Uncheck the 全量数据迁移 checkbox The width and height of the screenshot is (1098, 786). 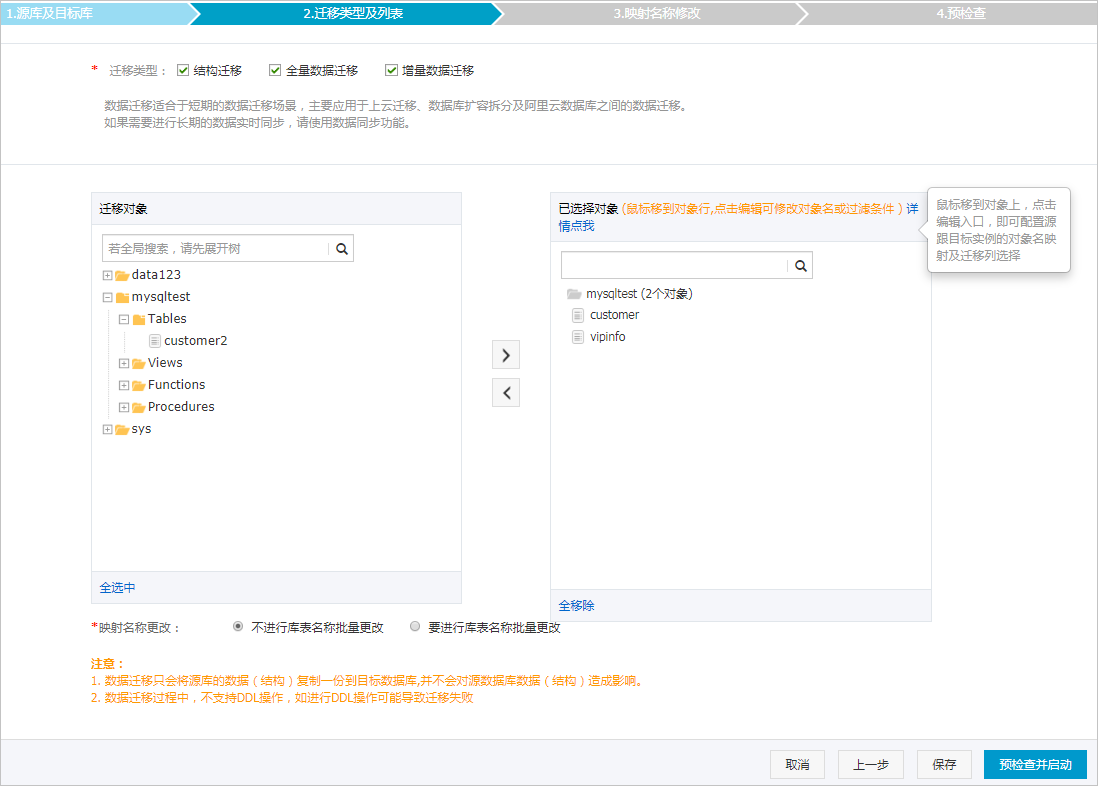[x=275, y=71]
